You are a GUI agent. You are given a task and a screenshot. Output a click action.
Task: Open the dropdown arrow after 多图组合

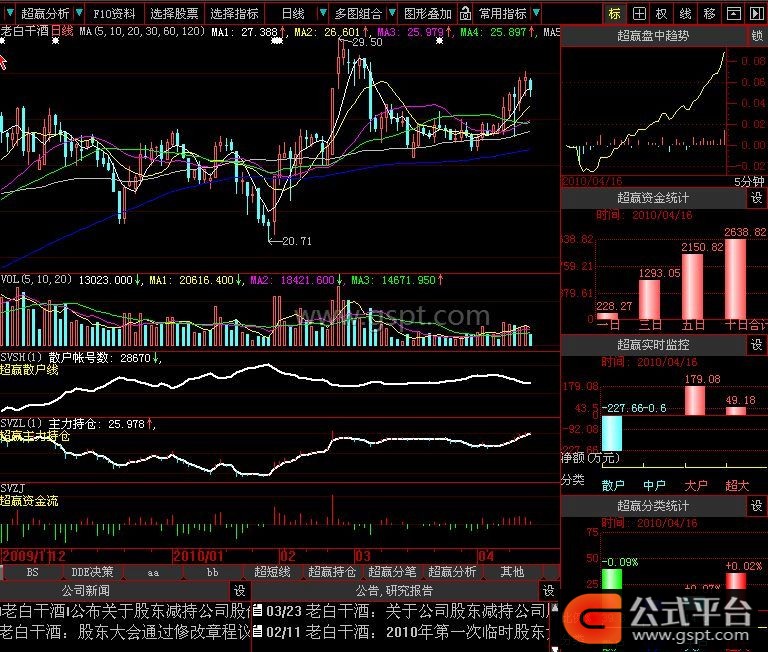(392, 13)
